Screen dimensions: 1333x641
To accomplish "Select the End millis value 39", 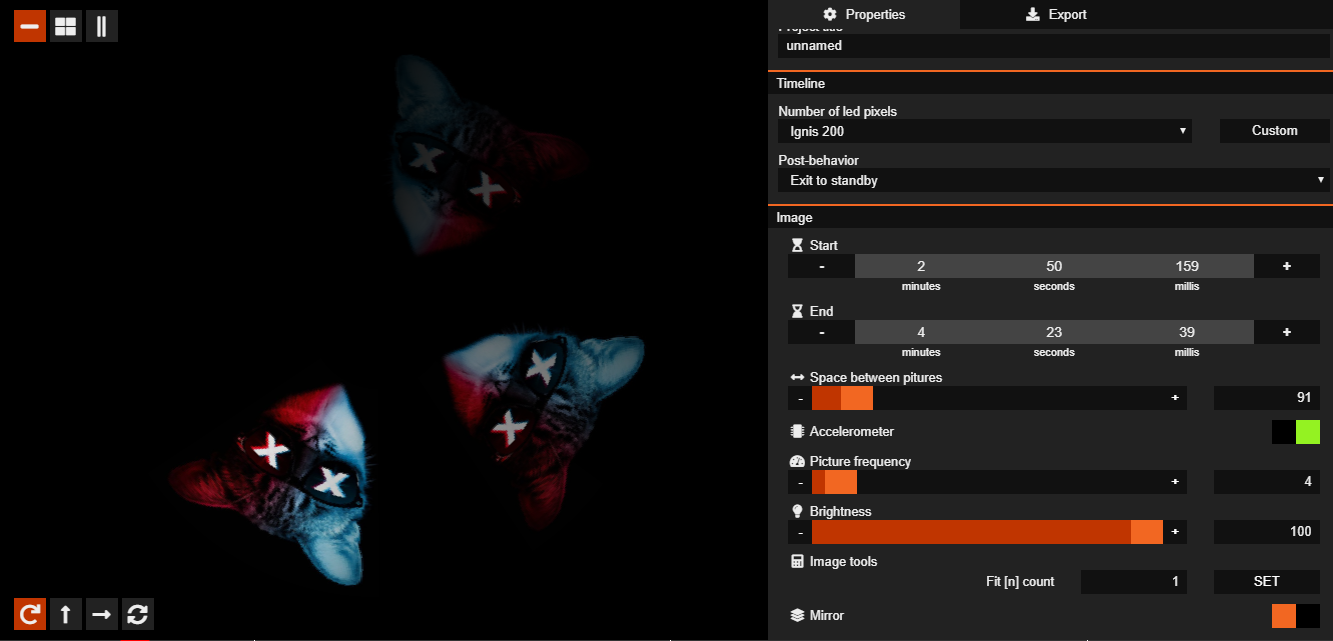I will pos(1187,332).
